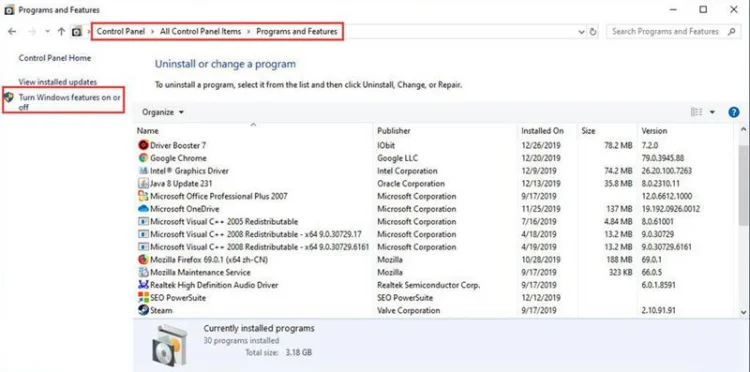Click the Driver Booster 7 program icon
The width and height of the screenshot is (750, 372).
point(143,145)
